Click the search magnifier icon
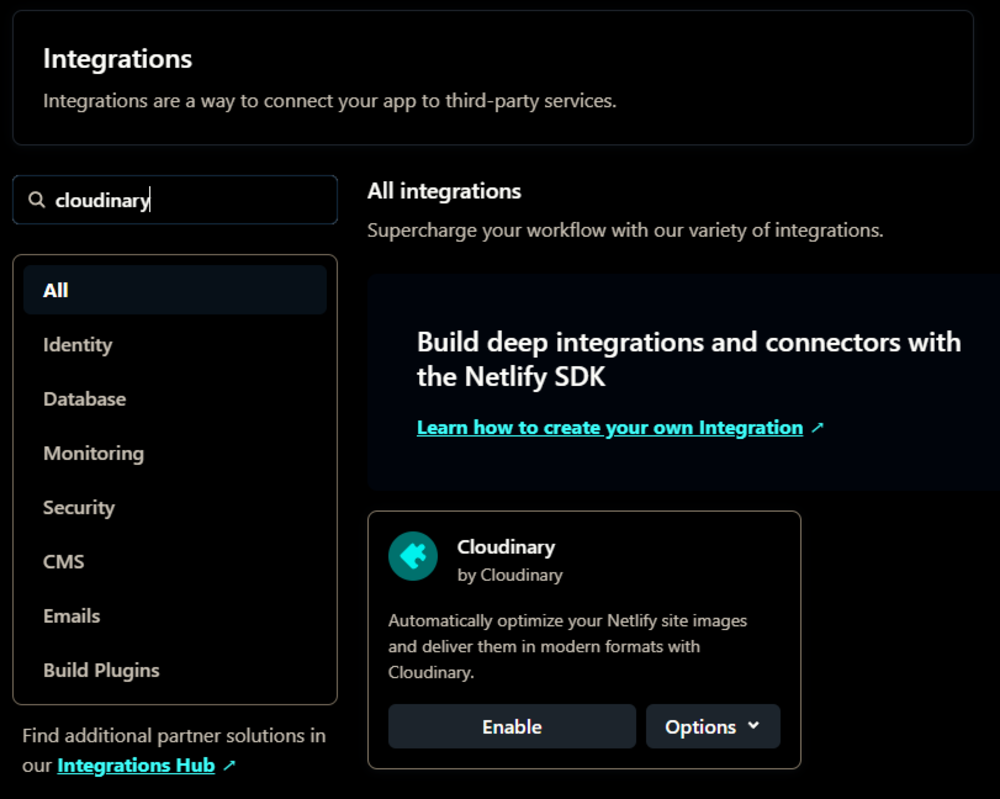 pyautogui.click(x=37, y=200)
